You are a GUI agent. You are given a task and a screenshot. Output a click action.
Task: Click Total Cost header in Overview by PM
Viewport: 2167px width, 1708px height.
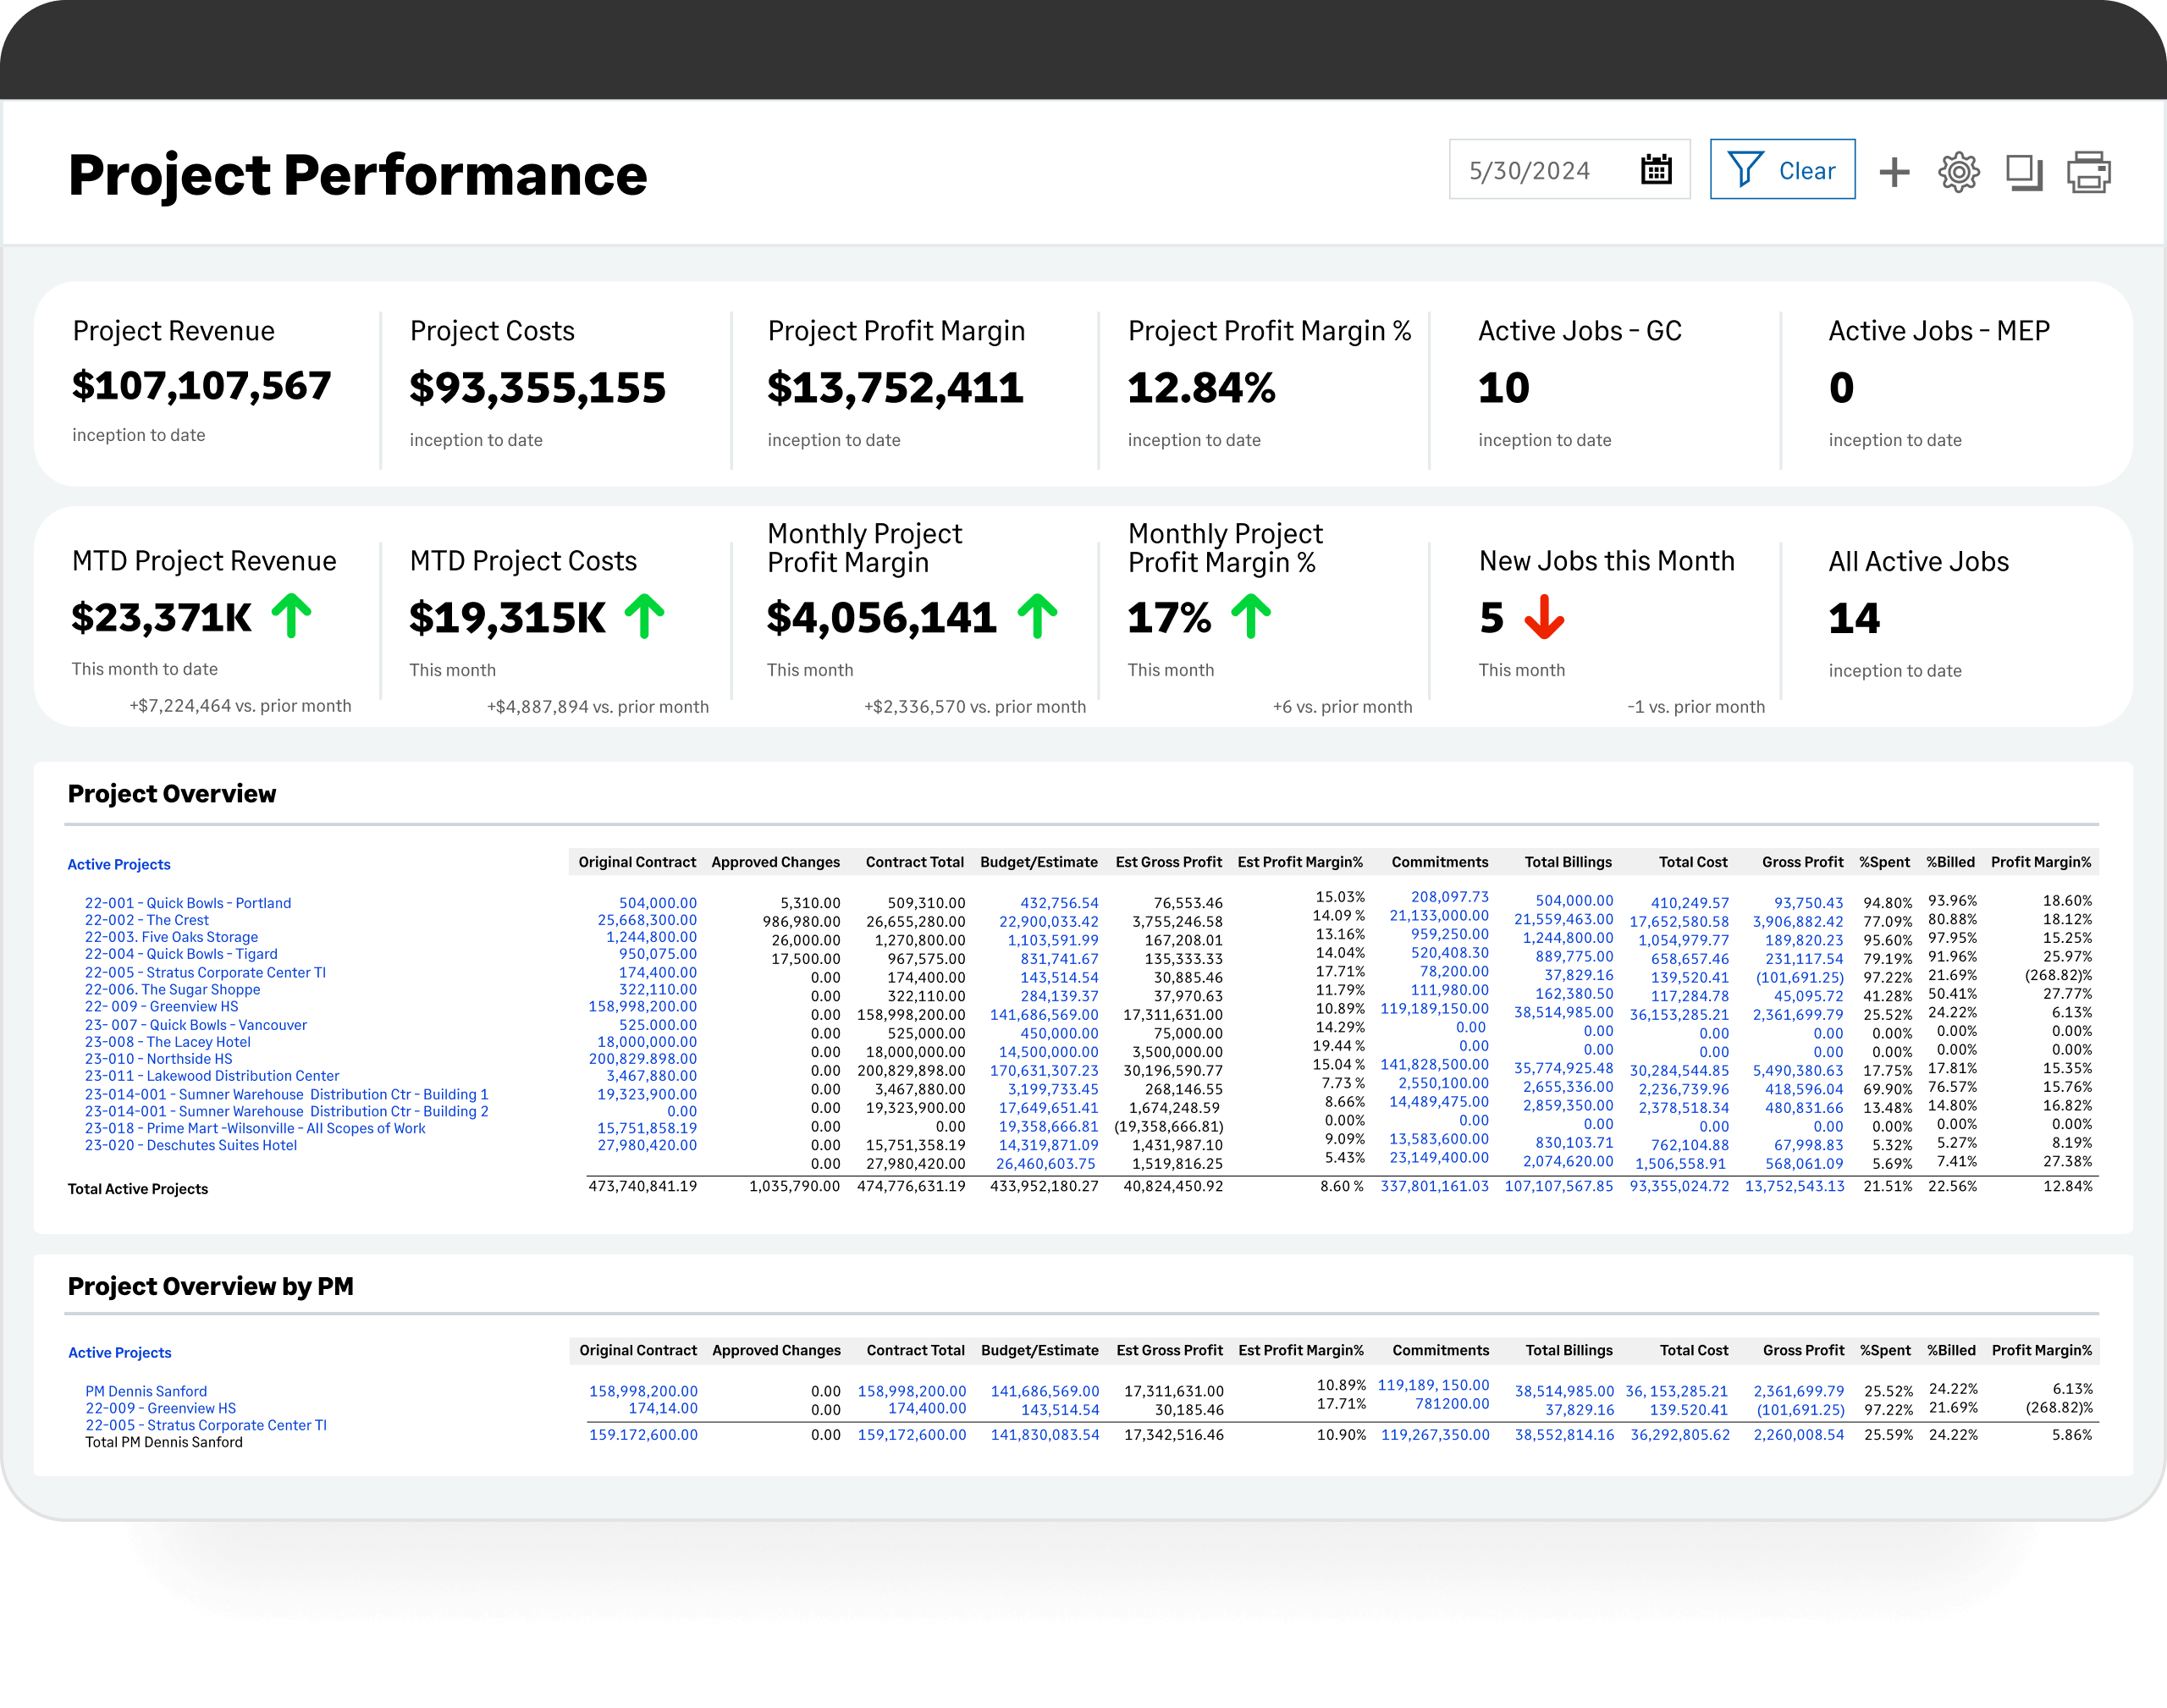coord(1694,1350)
